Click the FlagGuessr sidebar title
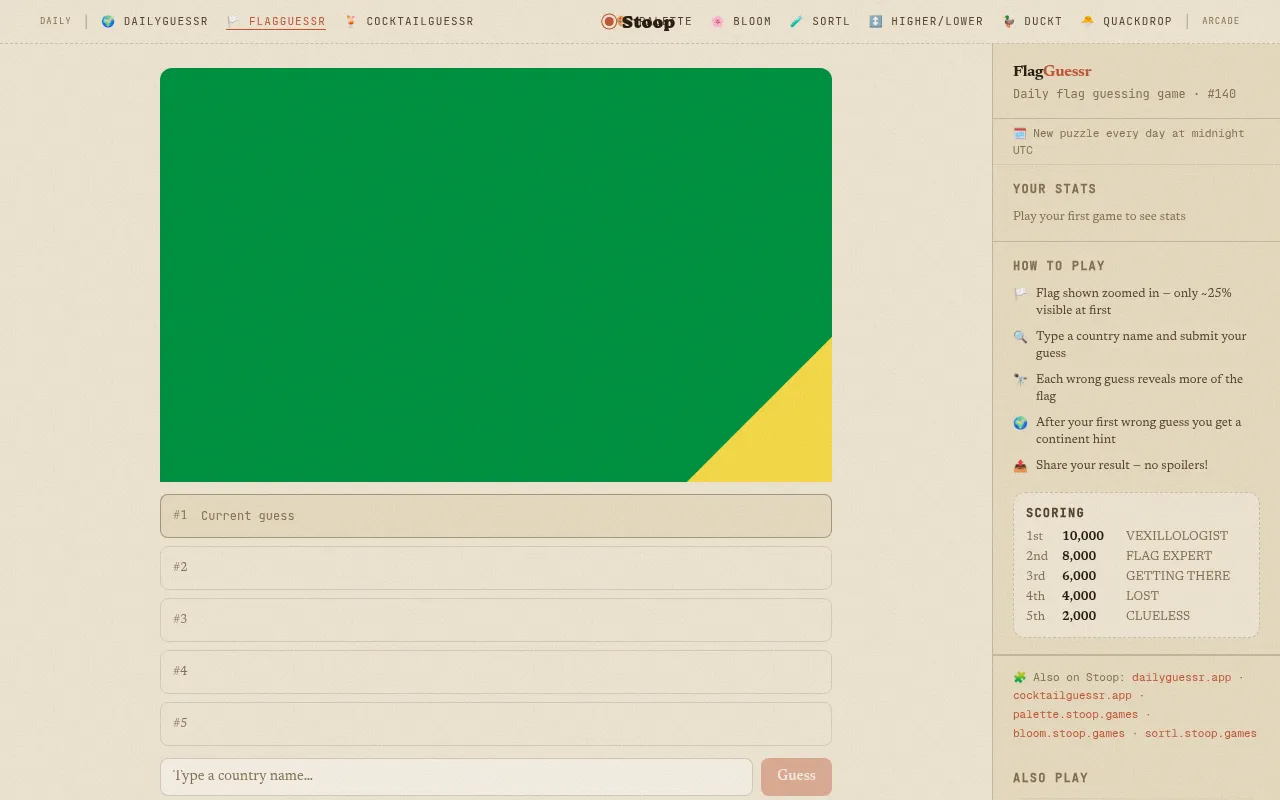Viewport: 1280px width, 800px height. click(x=1052, y=71)
